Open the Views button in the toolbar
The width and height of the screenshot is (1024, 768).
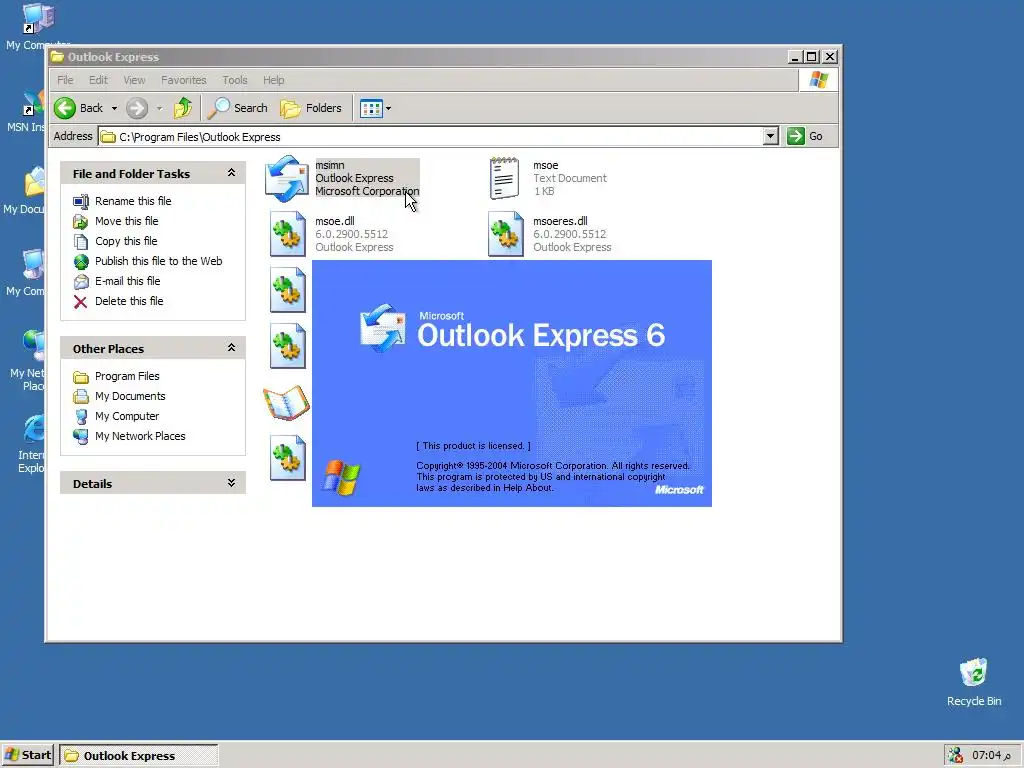[x=371, y=108]
